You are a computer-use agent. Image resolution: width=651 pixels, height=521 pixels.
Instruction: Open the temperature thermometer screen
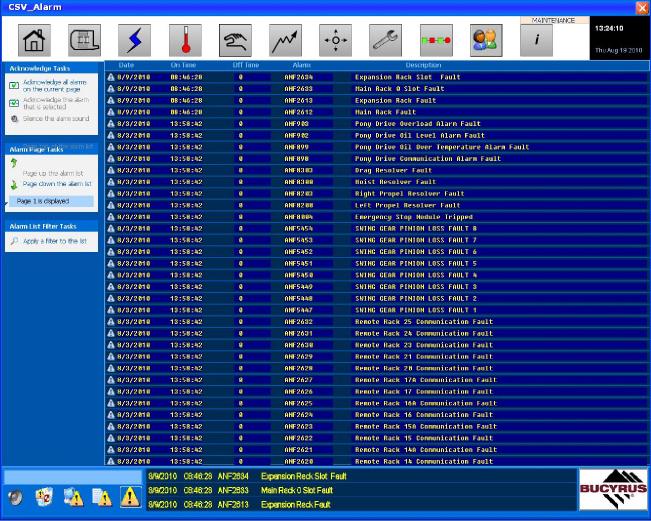tap(185, 40)
